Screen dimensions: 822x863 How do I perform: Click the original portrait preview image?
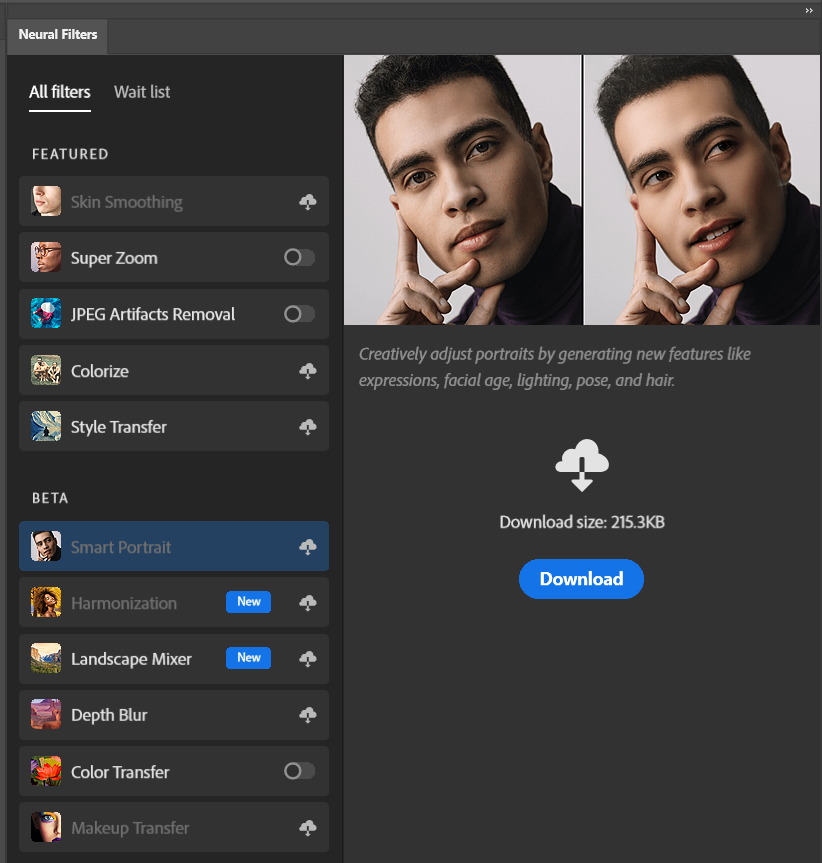[462, 190]
